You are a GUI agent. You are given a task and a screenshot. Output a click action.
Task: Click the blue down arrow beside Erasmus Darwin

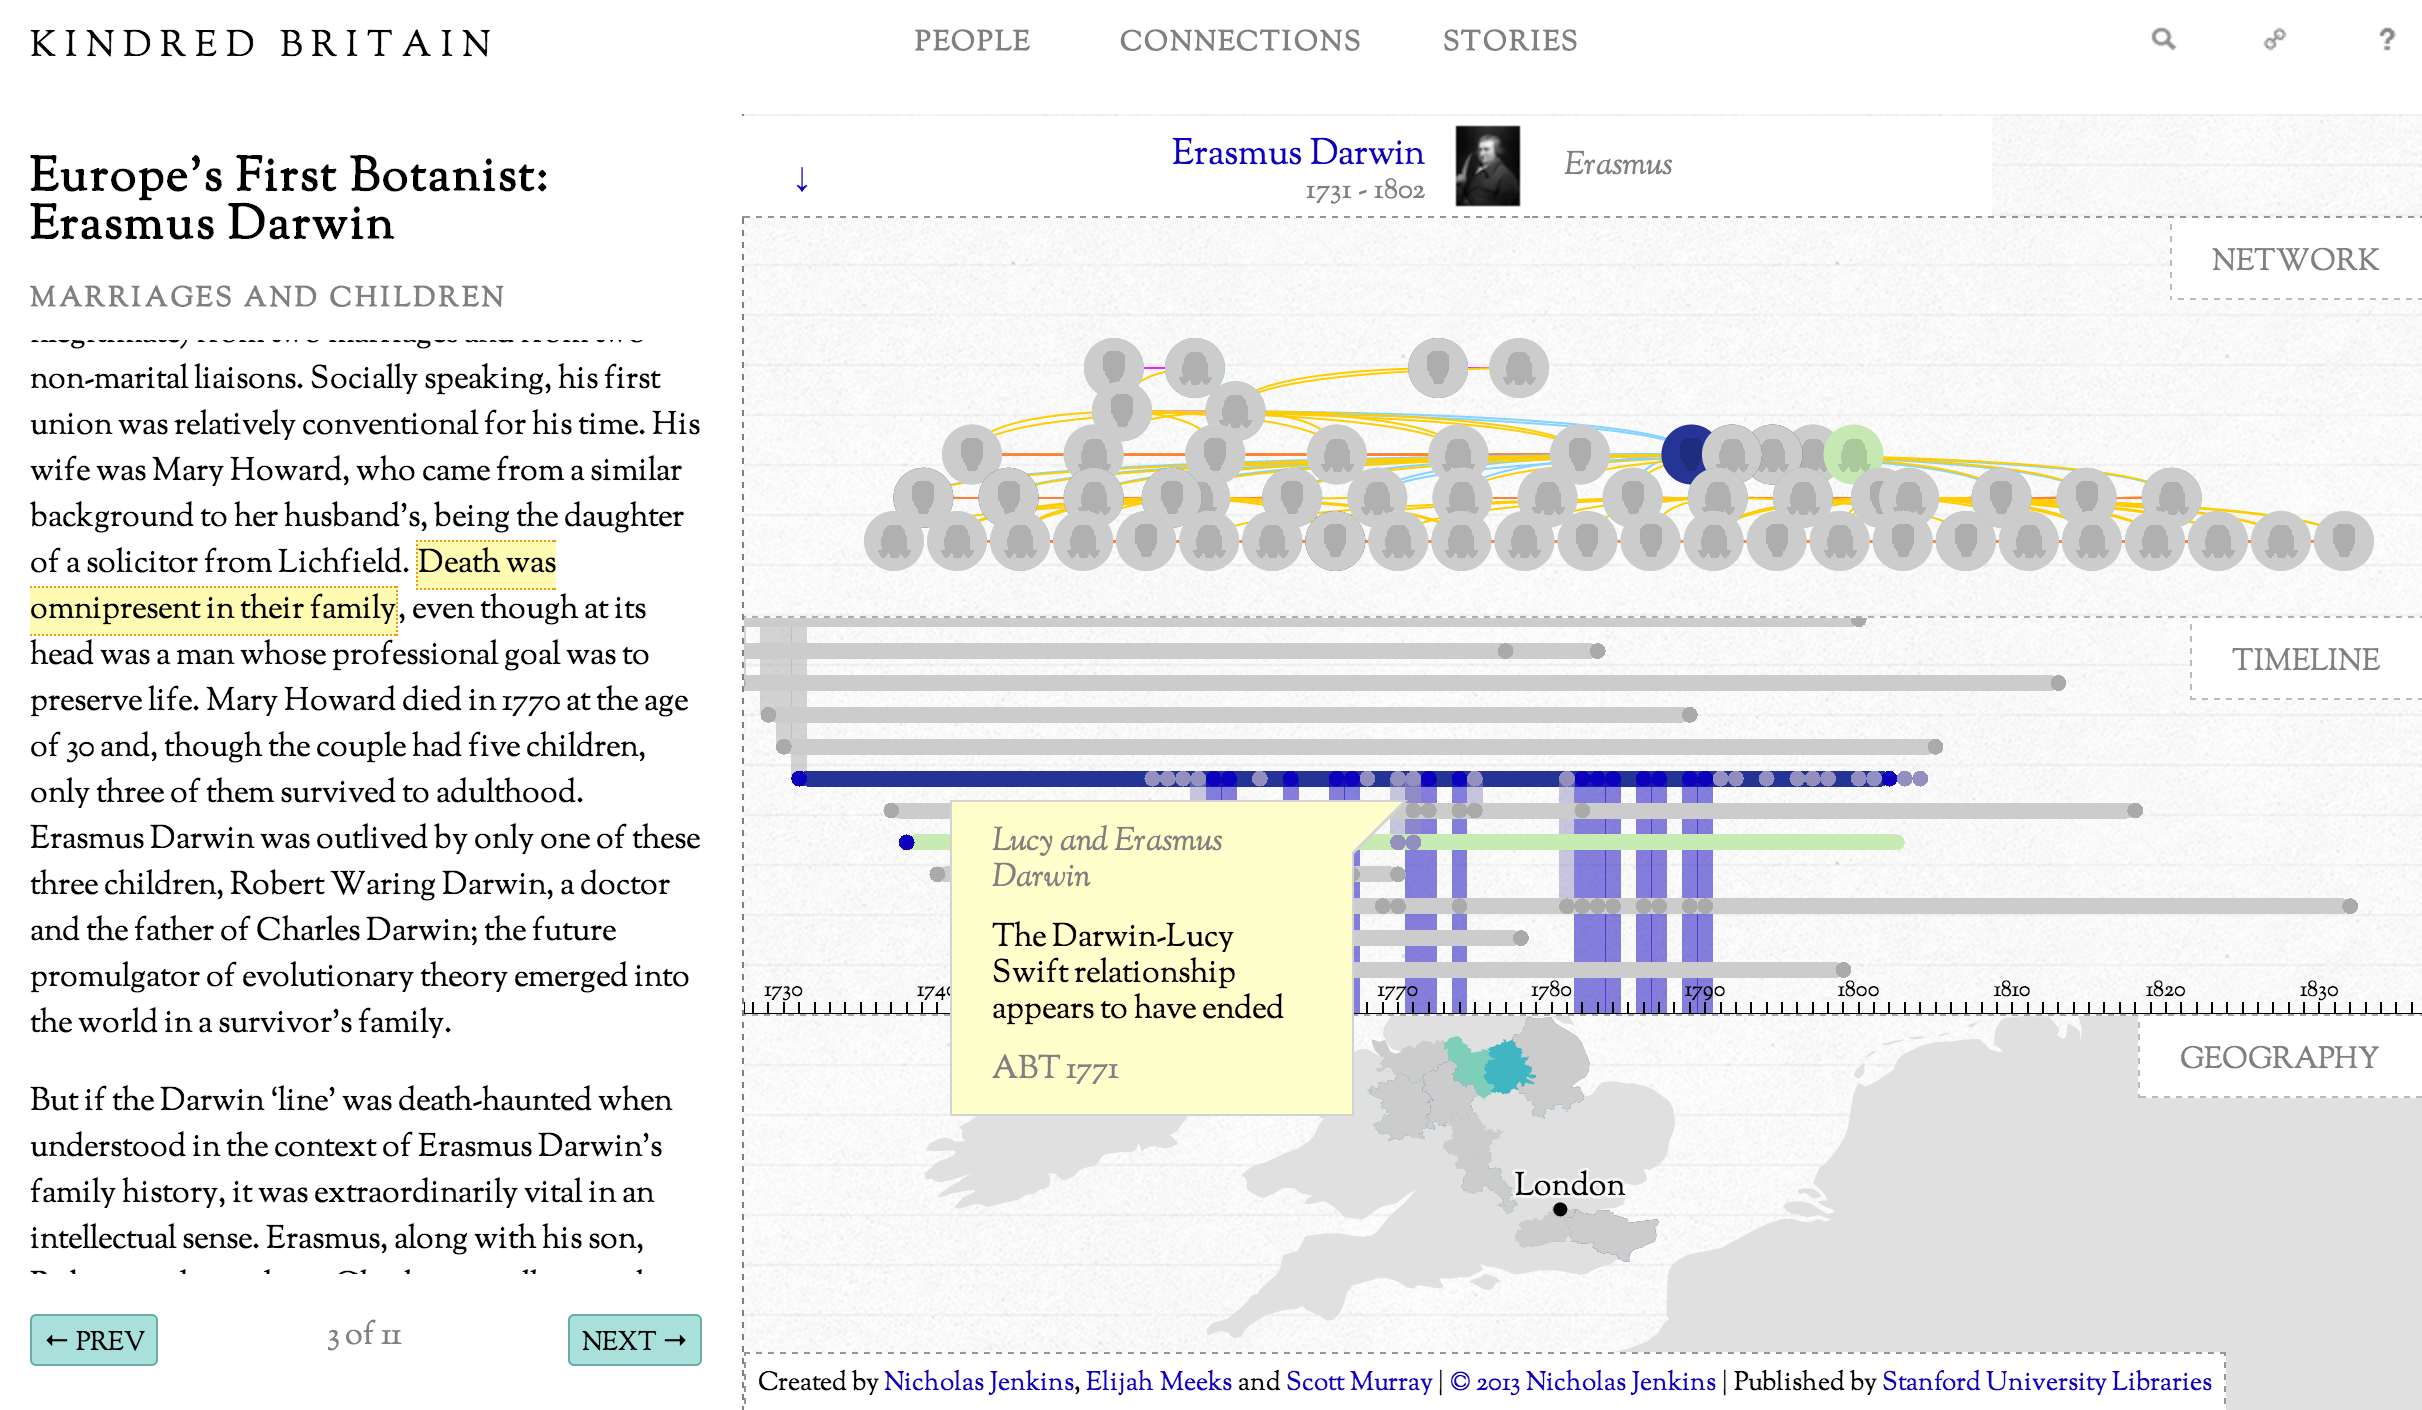[801, 179]
